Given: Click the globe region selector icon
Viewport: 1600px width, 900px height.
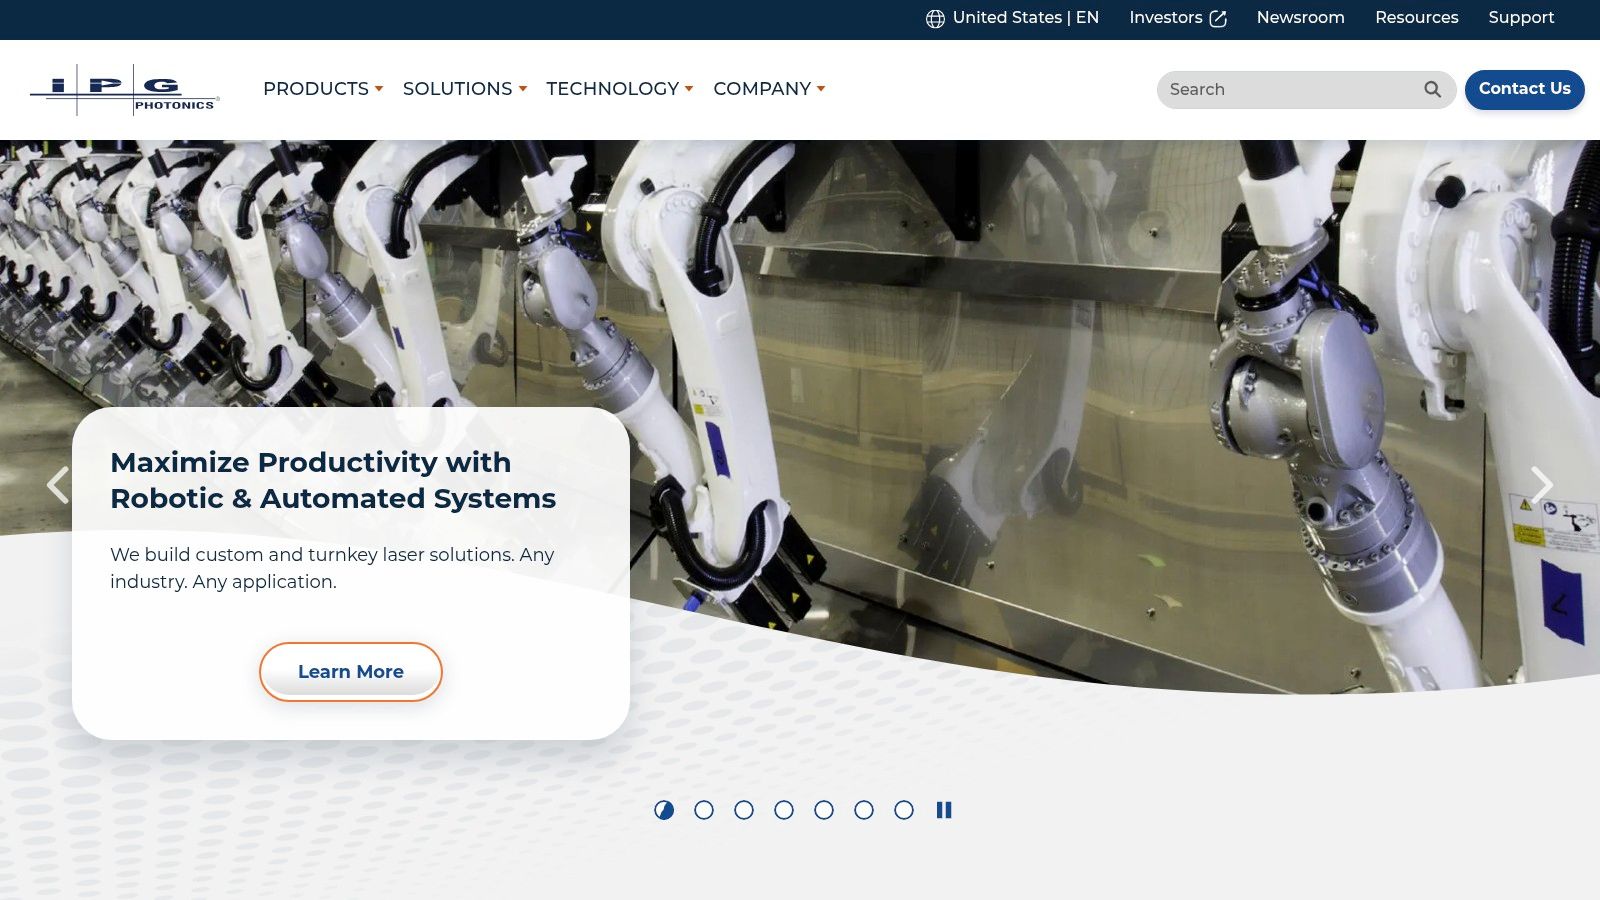Looking at the screenshot, I should [935, 18].
